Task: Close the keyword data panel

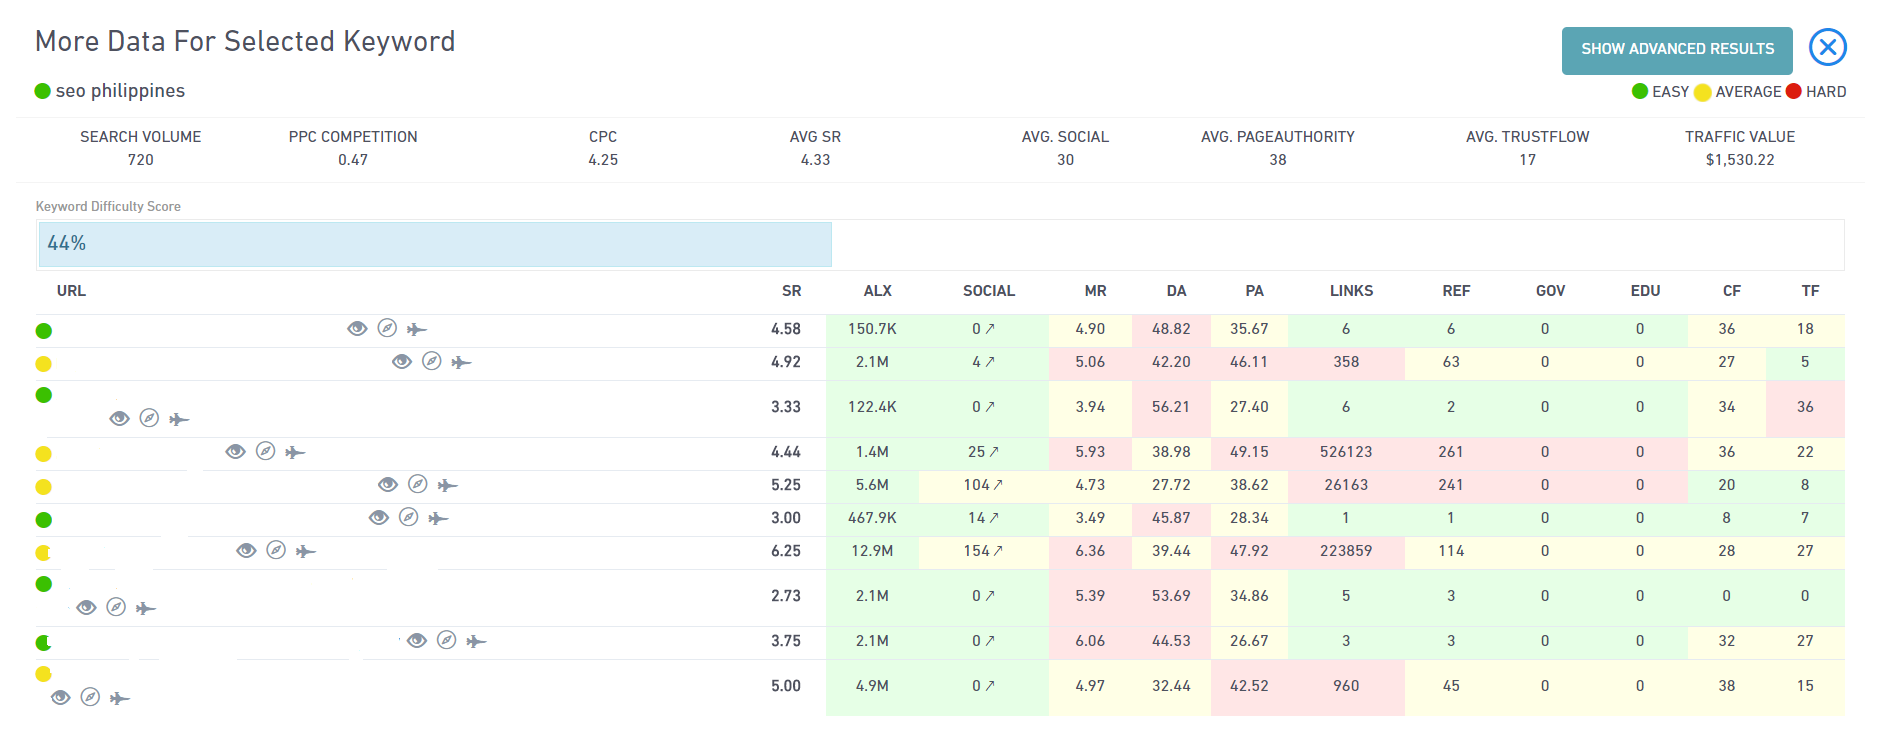Action: [x=1827, y=47]
